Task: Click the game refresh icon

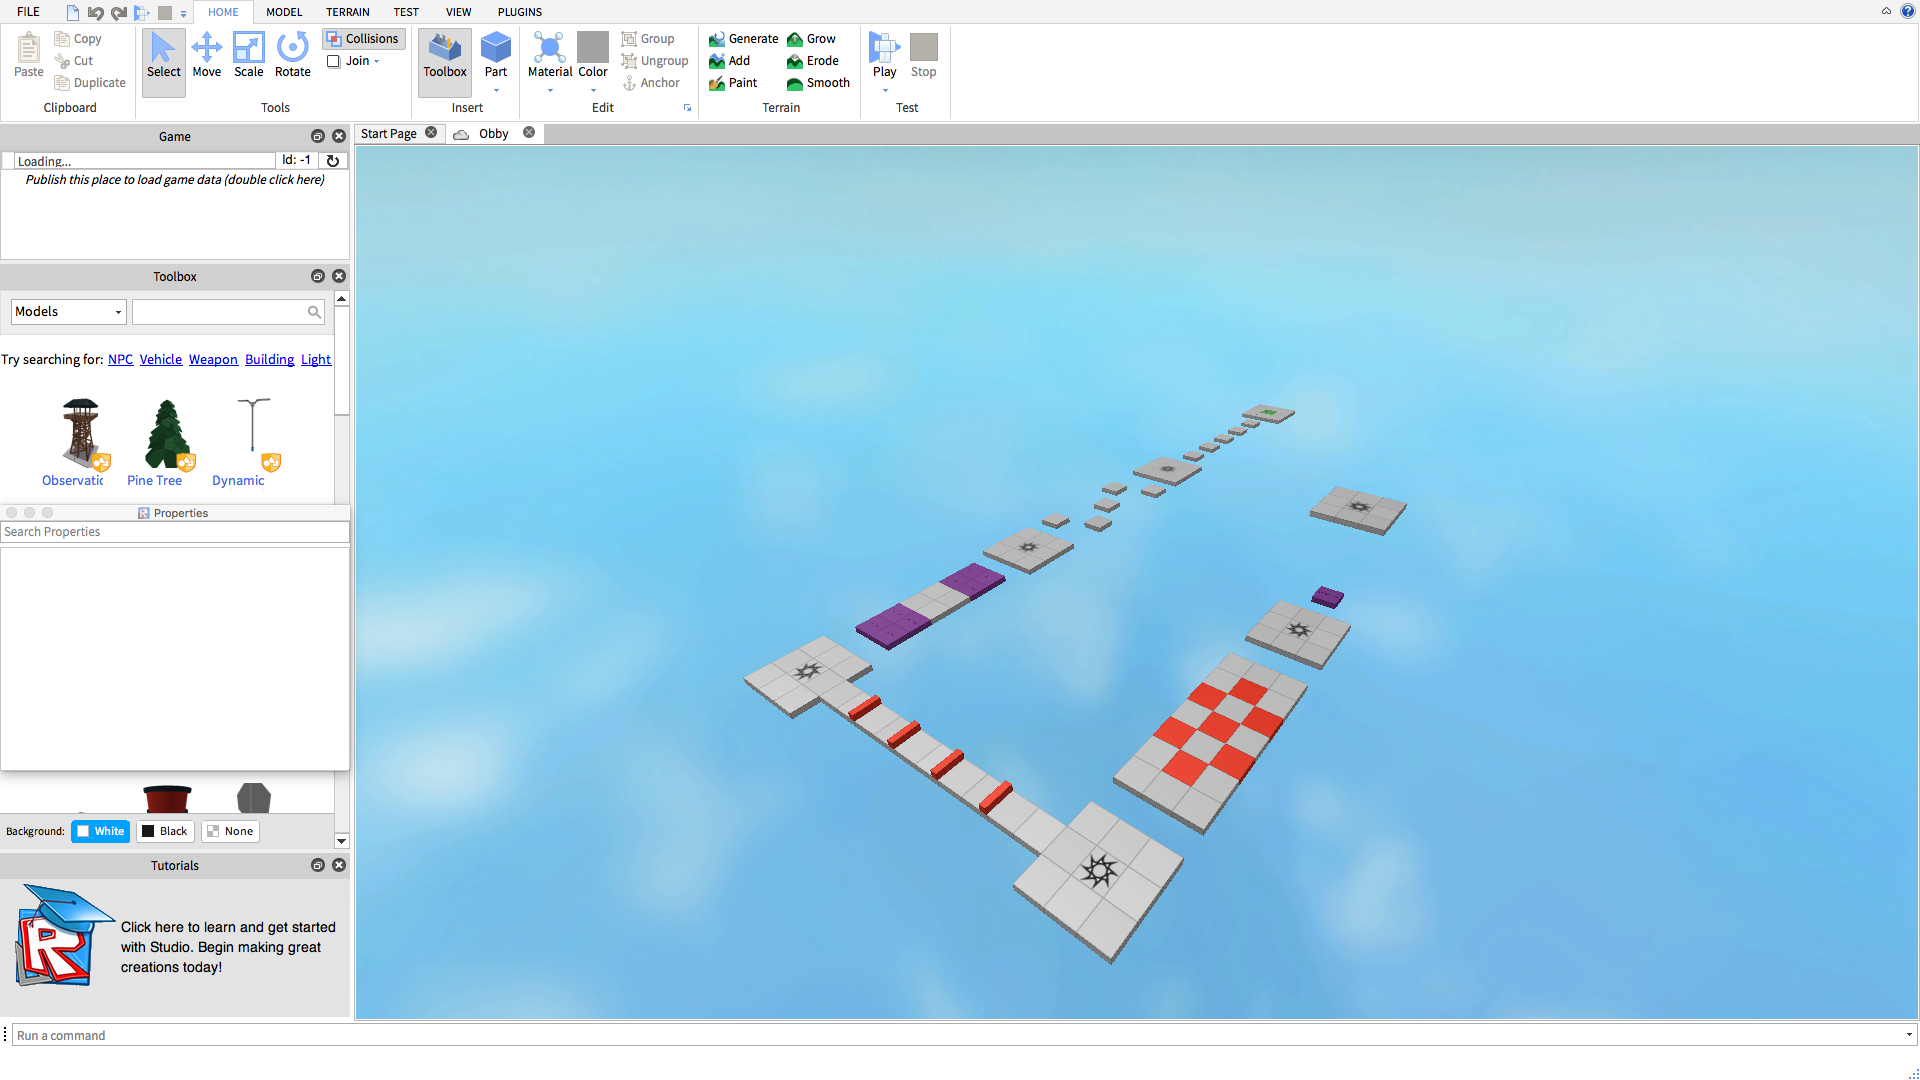Action: pyautogui.click(x=333, y=160)
